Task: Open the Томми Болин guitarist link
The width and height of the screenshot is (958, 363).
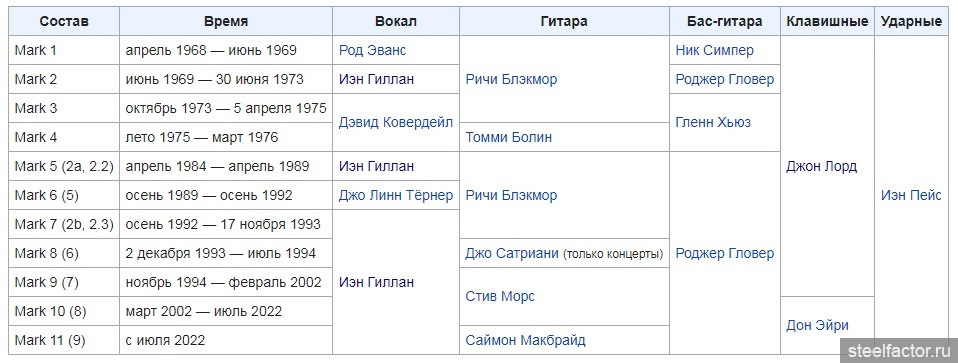Action: pos(508,137)
